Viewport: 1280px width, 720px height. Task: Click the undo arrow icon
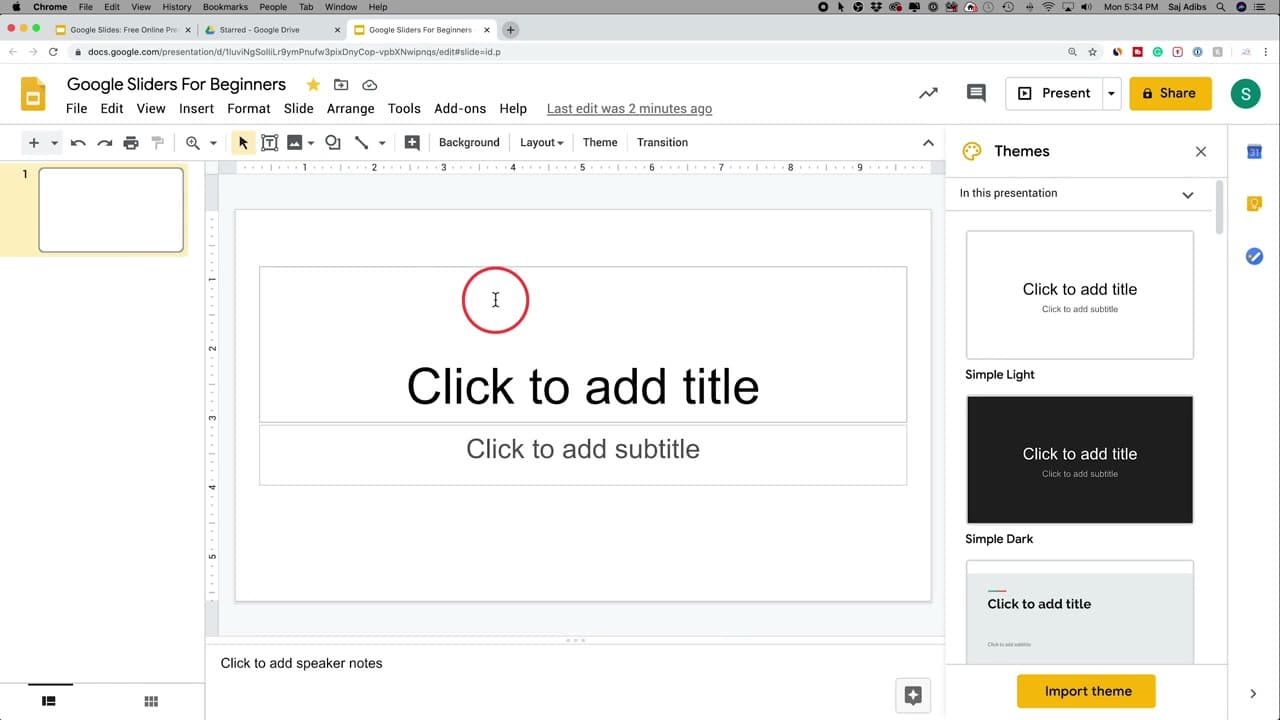tap(78, 143)
